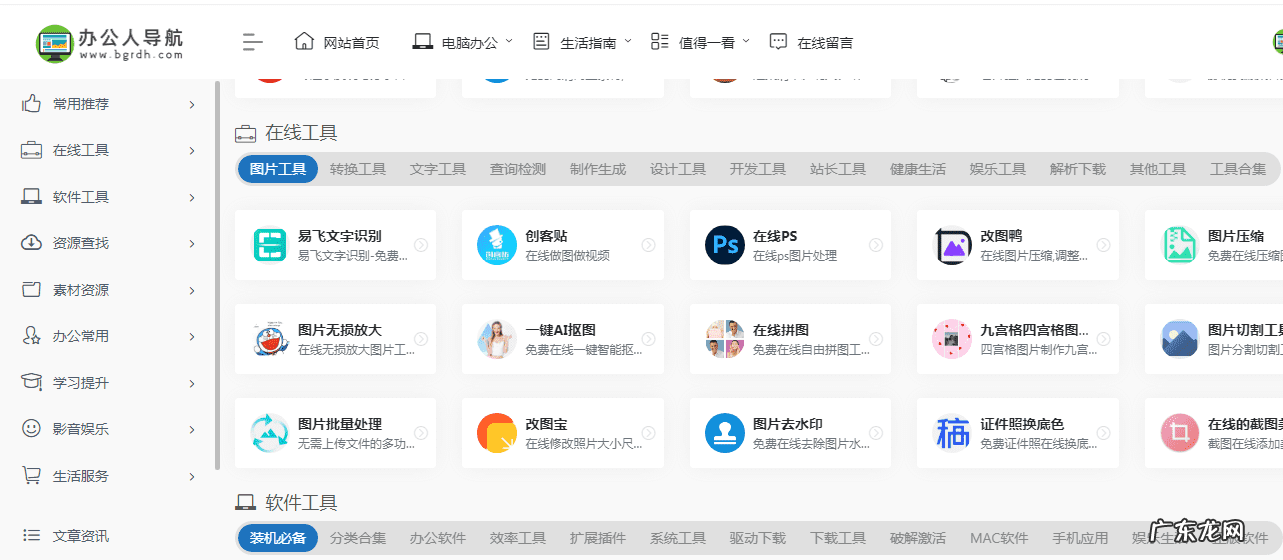1283x560 pixels.
Task: Open the 在线PS Photoshop icon
Action: point(725,245)
